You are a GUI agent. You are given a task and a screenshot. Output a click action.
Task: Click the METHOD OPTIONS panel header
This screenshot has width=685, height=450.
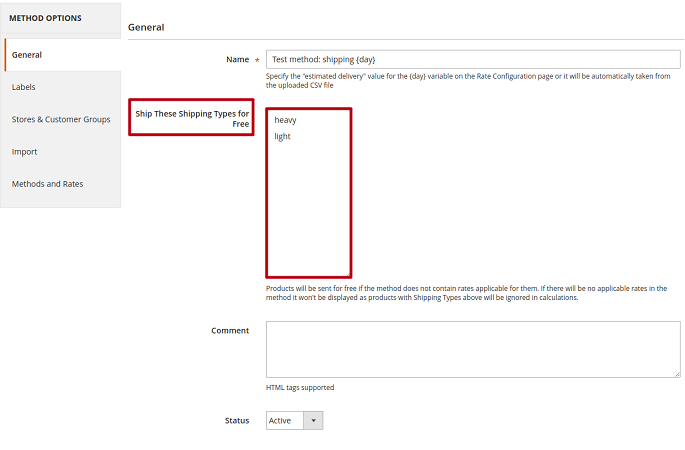click(46, 18)
